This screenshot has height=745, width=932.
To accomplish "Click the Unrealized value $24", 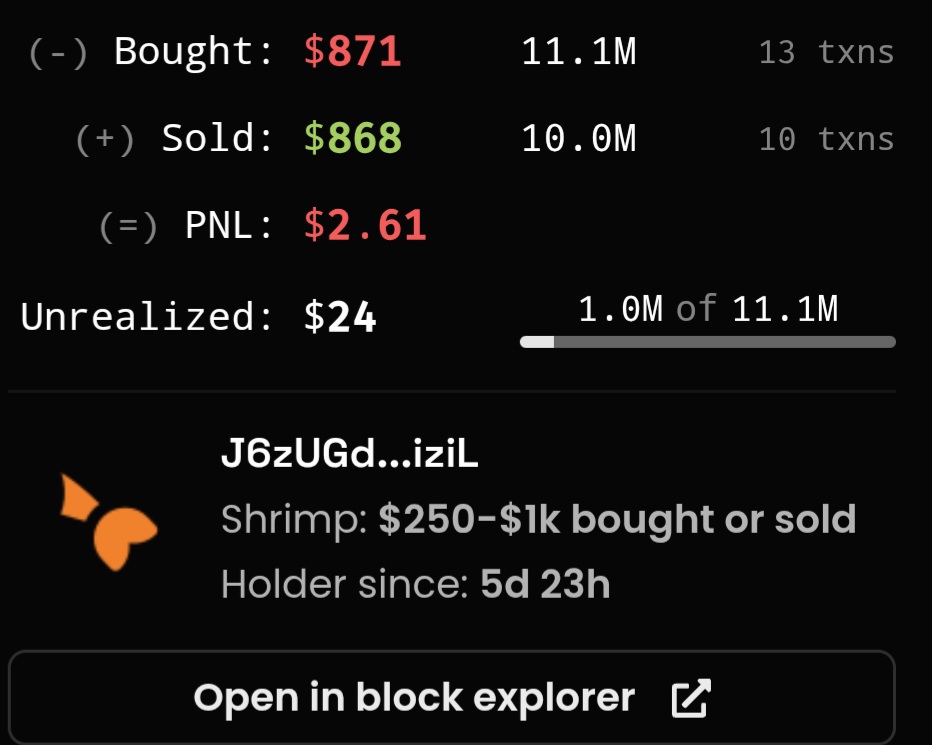I will point(340,316).
